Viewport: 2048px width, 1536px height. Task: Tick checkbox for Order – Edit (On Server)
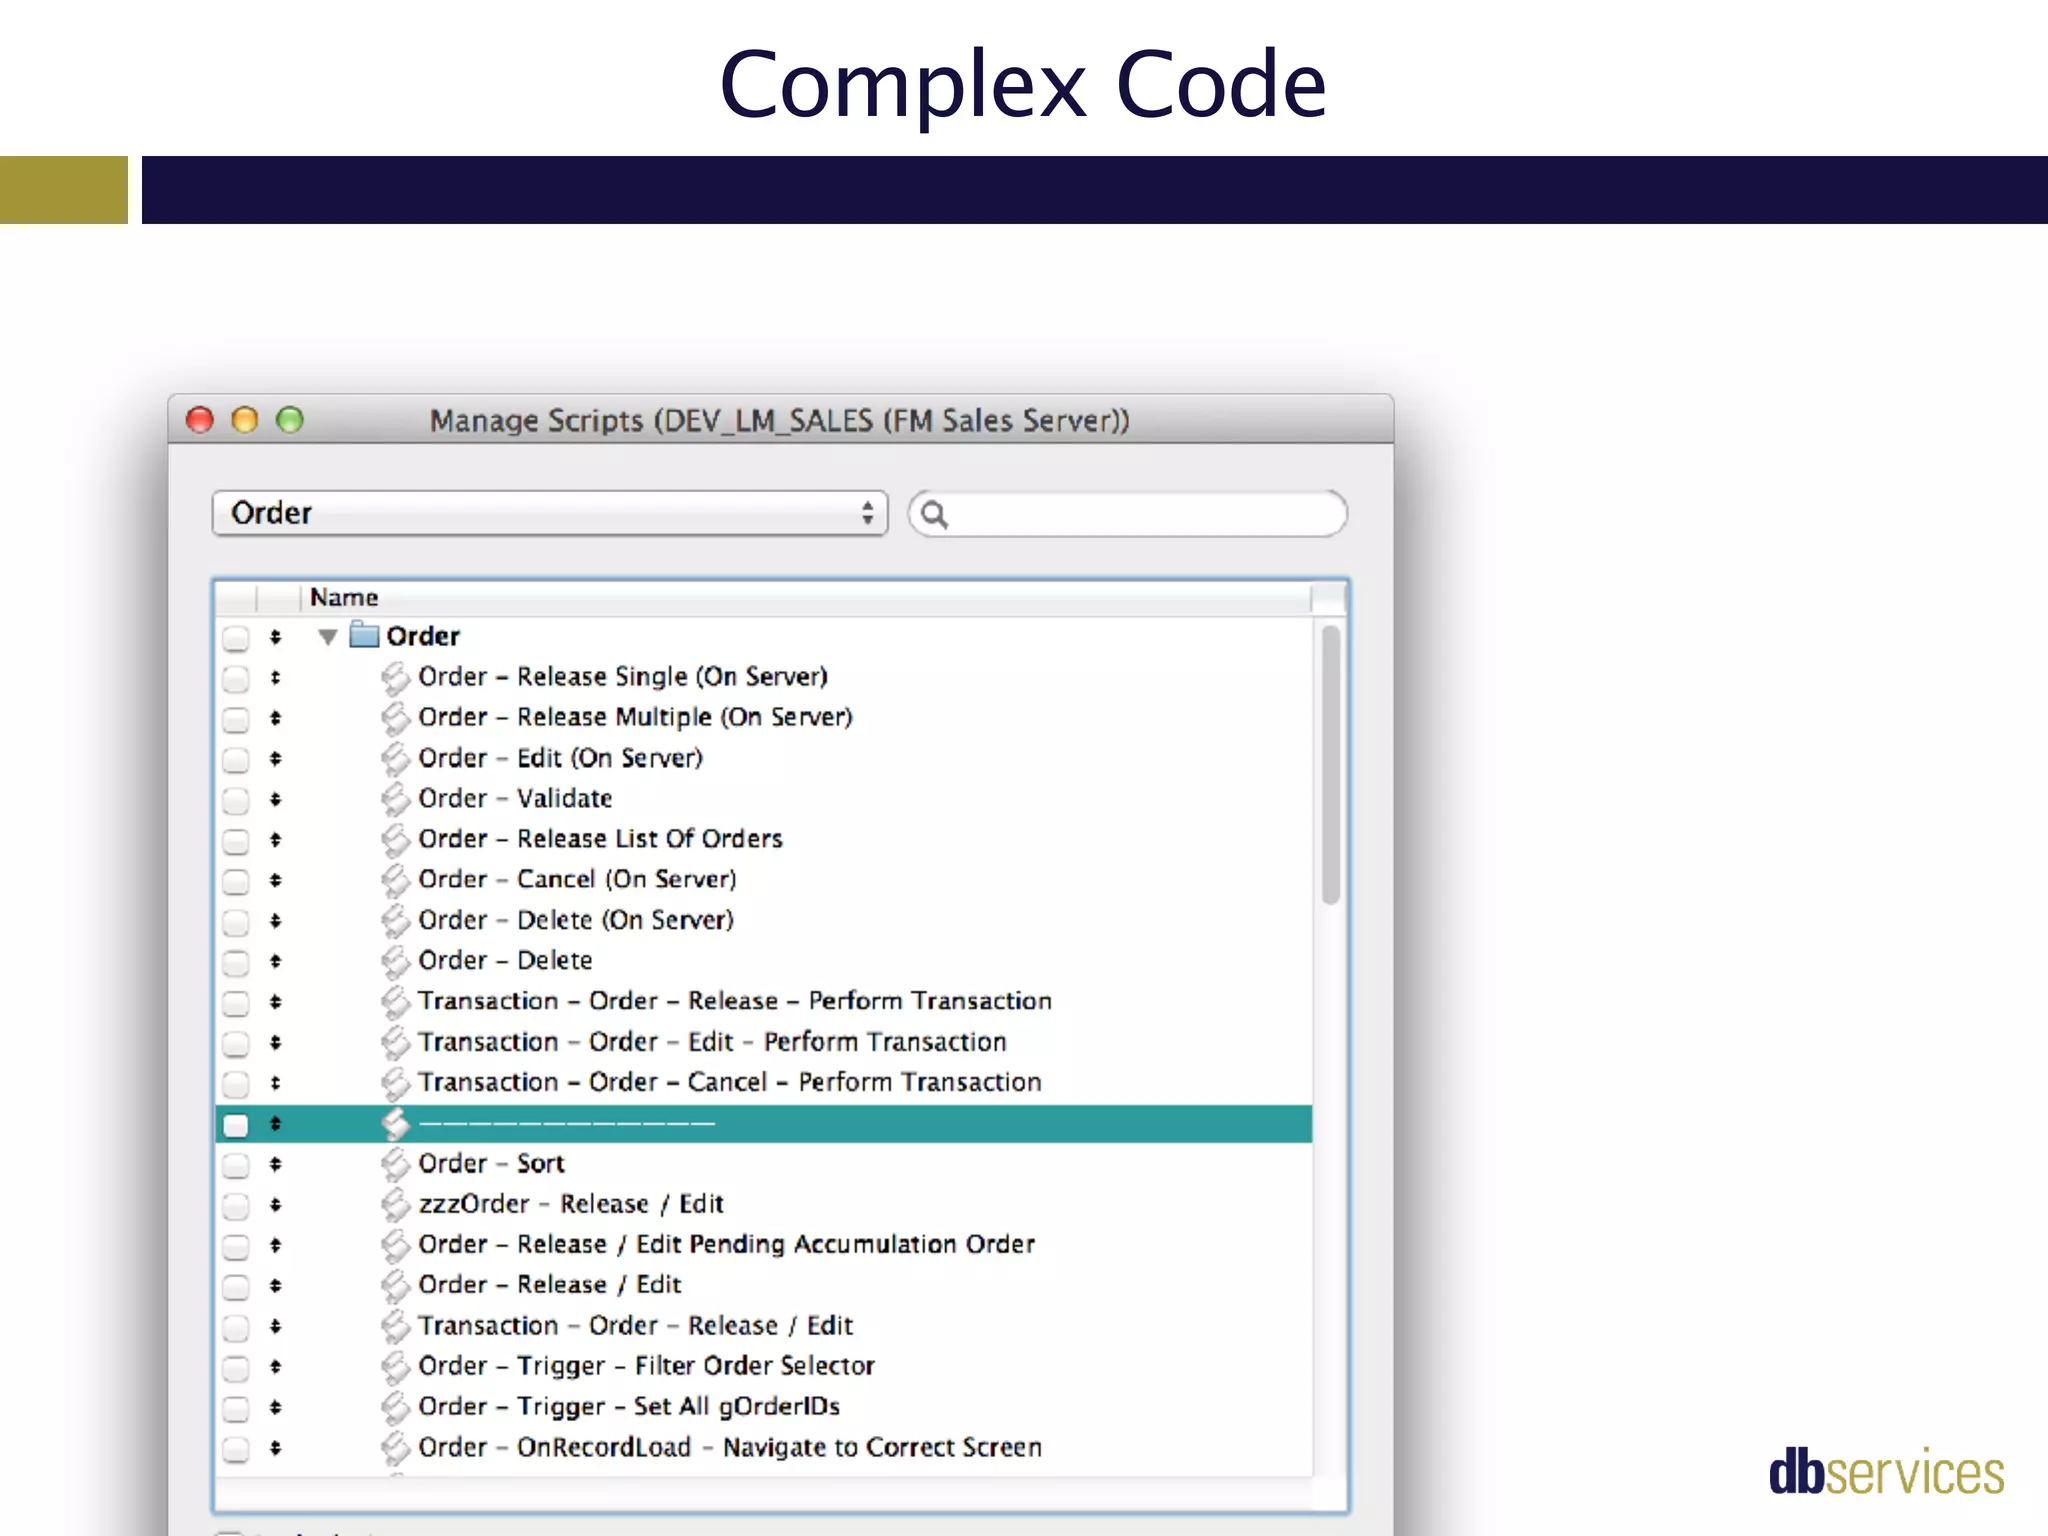(236, 760)
